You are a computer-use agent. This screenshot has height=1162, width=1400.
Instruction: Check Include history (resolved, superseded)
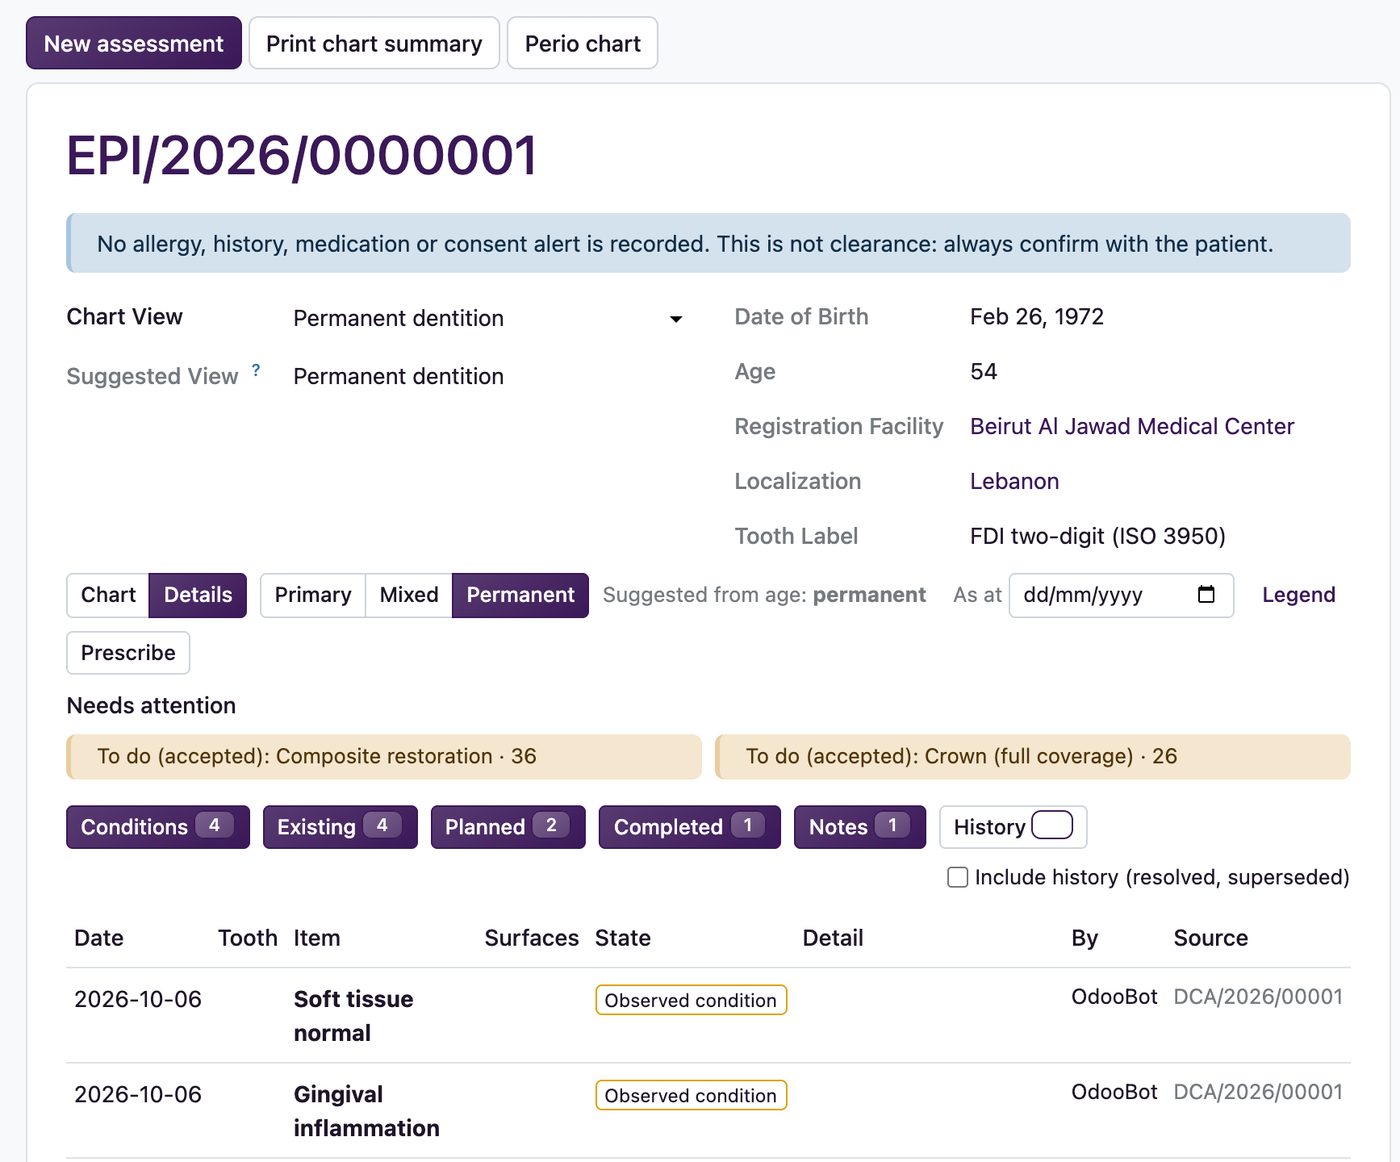click(958, 877)
